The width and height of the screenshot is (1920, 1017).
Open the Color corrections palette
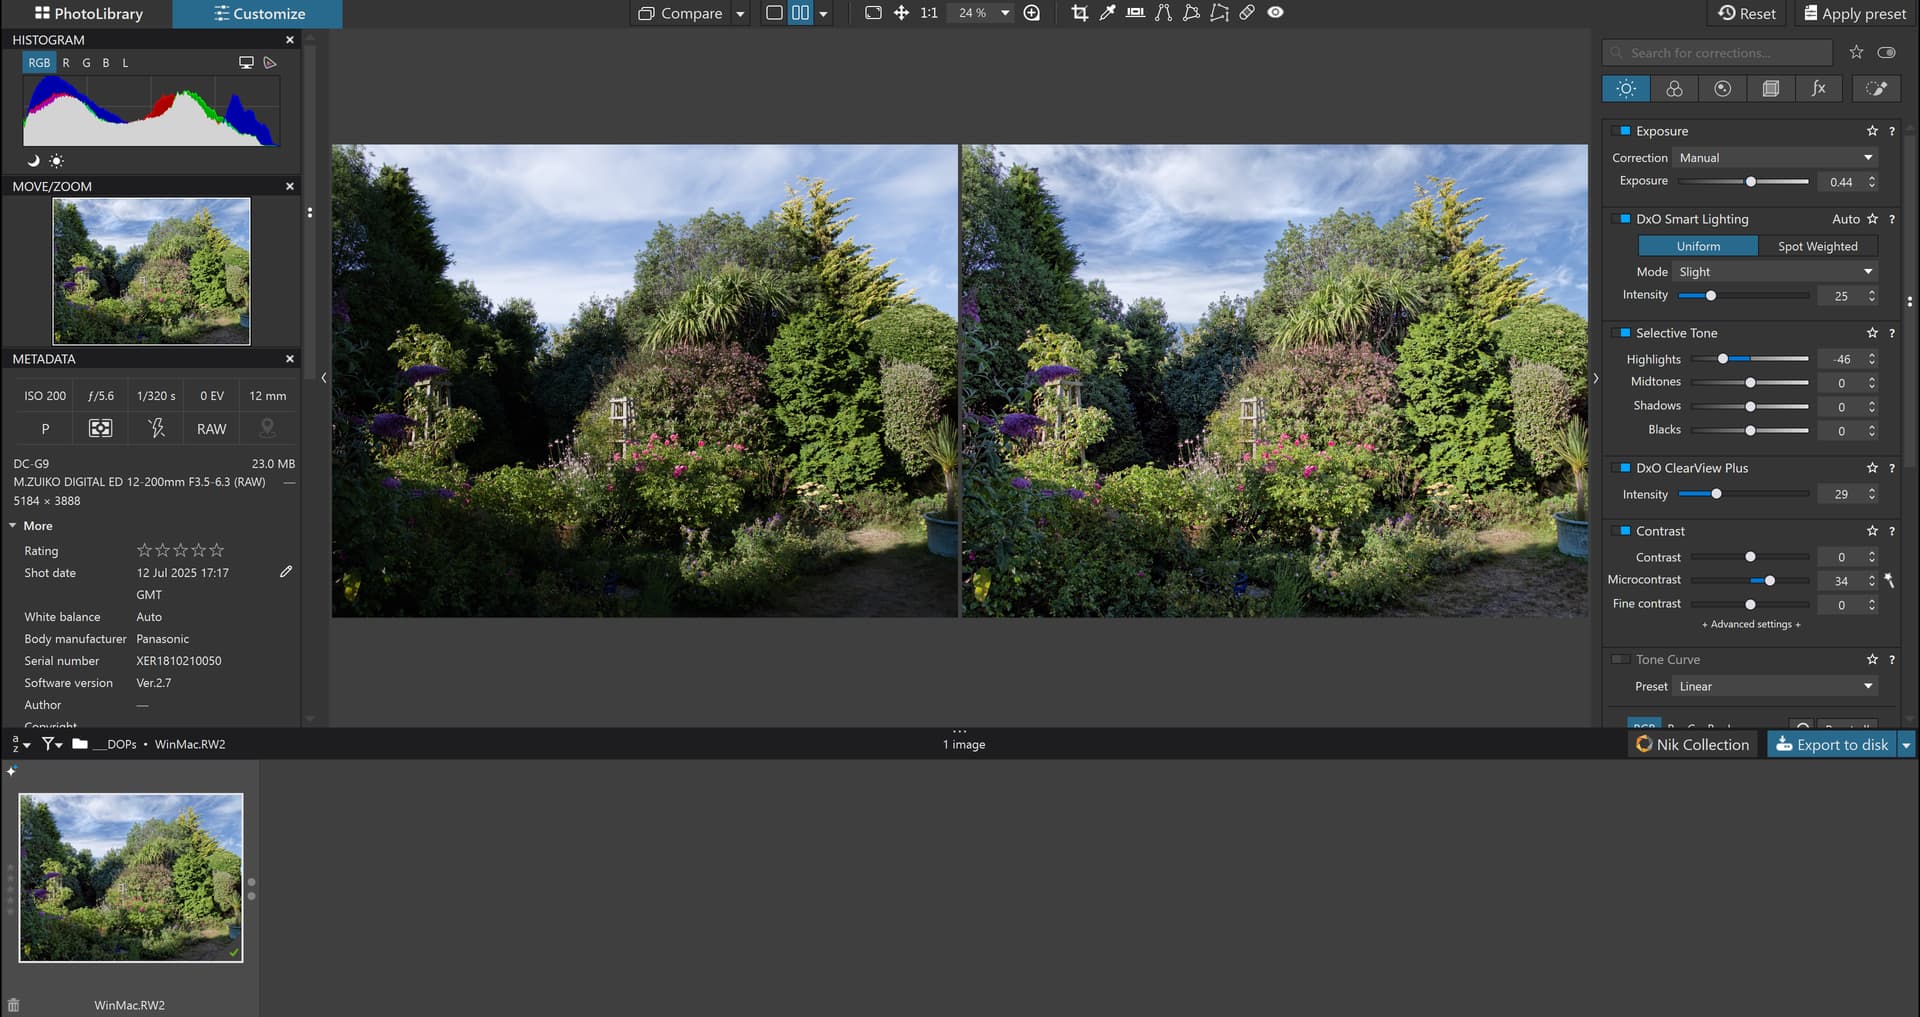point(1674,89)
